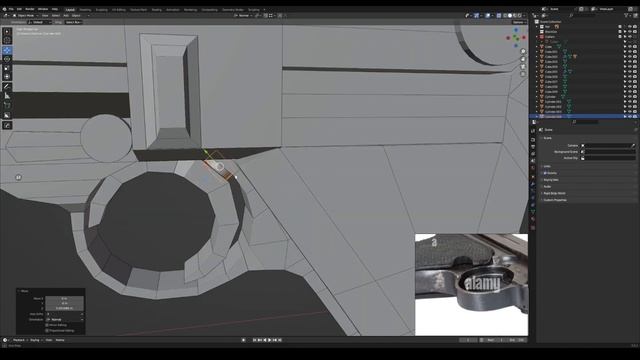Switch to rendered viewport shading
Viewport: 640px width, 360px height.
[519, 16]
